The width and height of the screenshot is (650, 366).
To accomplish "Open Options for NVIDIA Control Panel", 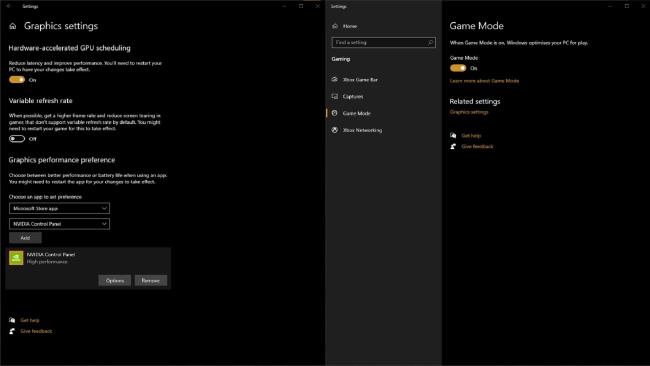I will (x=115, y=281).
